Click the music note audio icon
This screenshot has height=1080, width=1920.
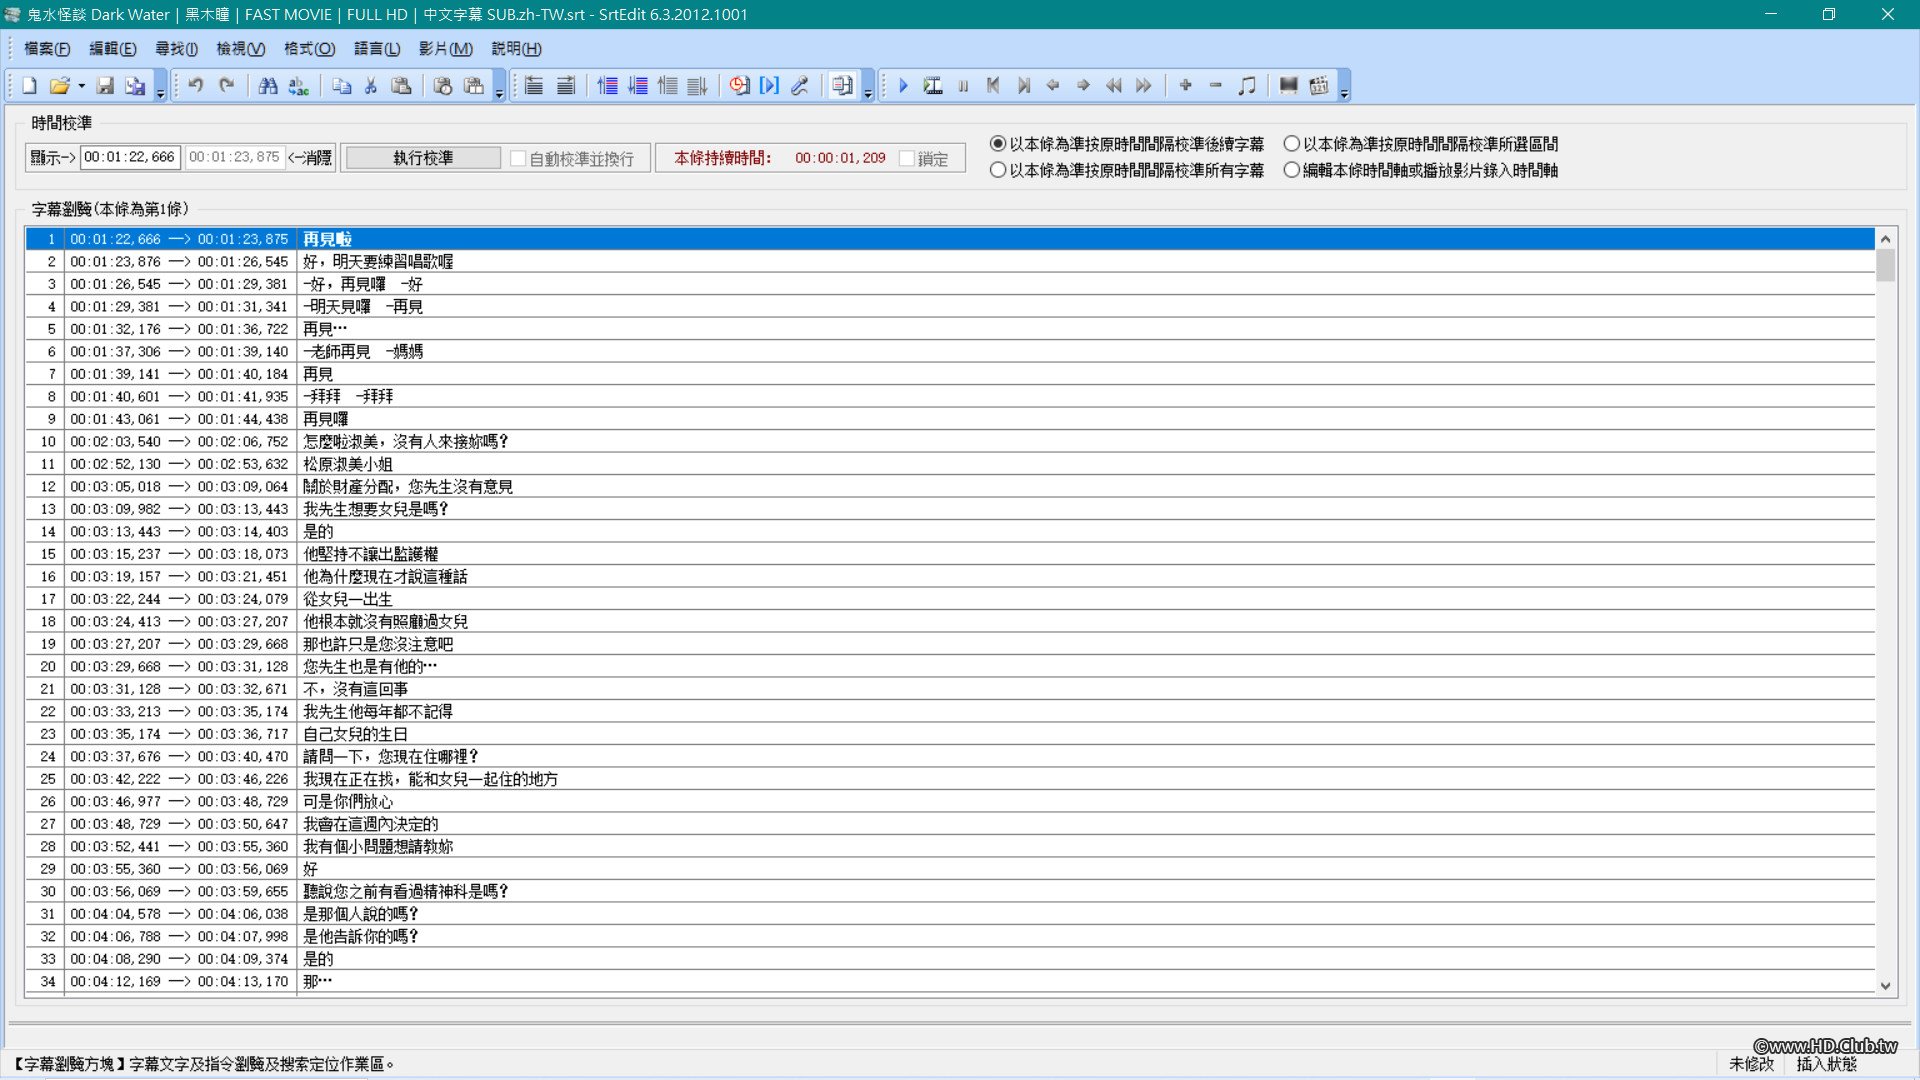pos(1246,86)
